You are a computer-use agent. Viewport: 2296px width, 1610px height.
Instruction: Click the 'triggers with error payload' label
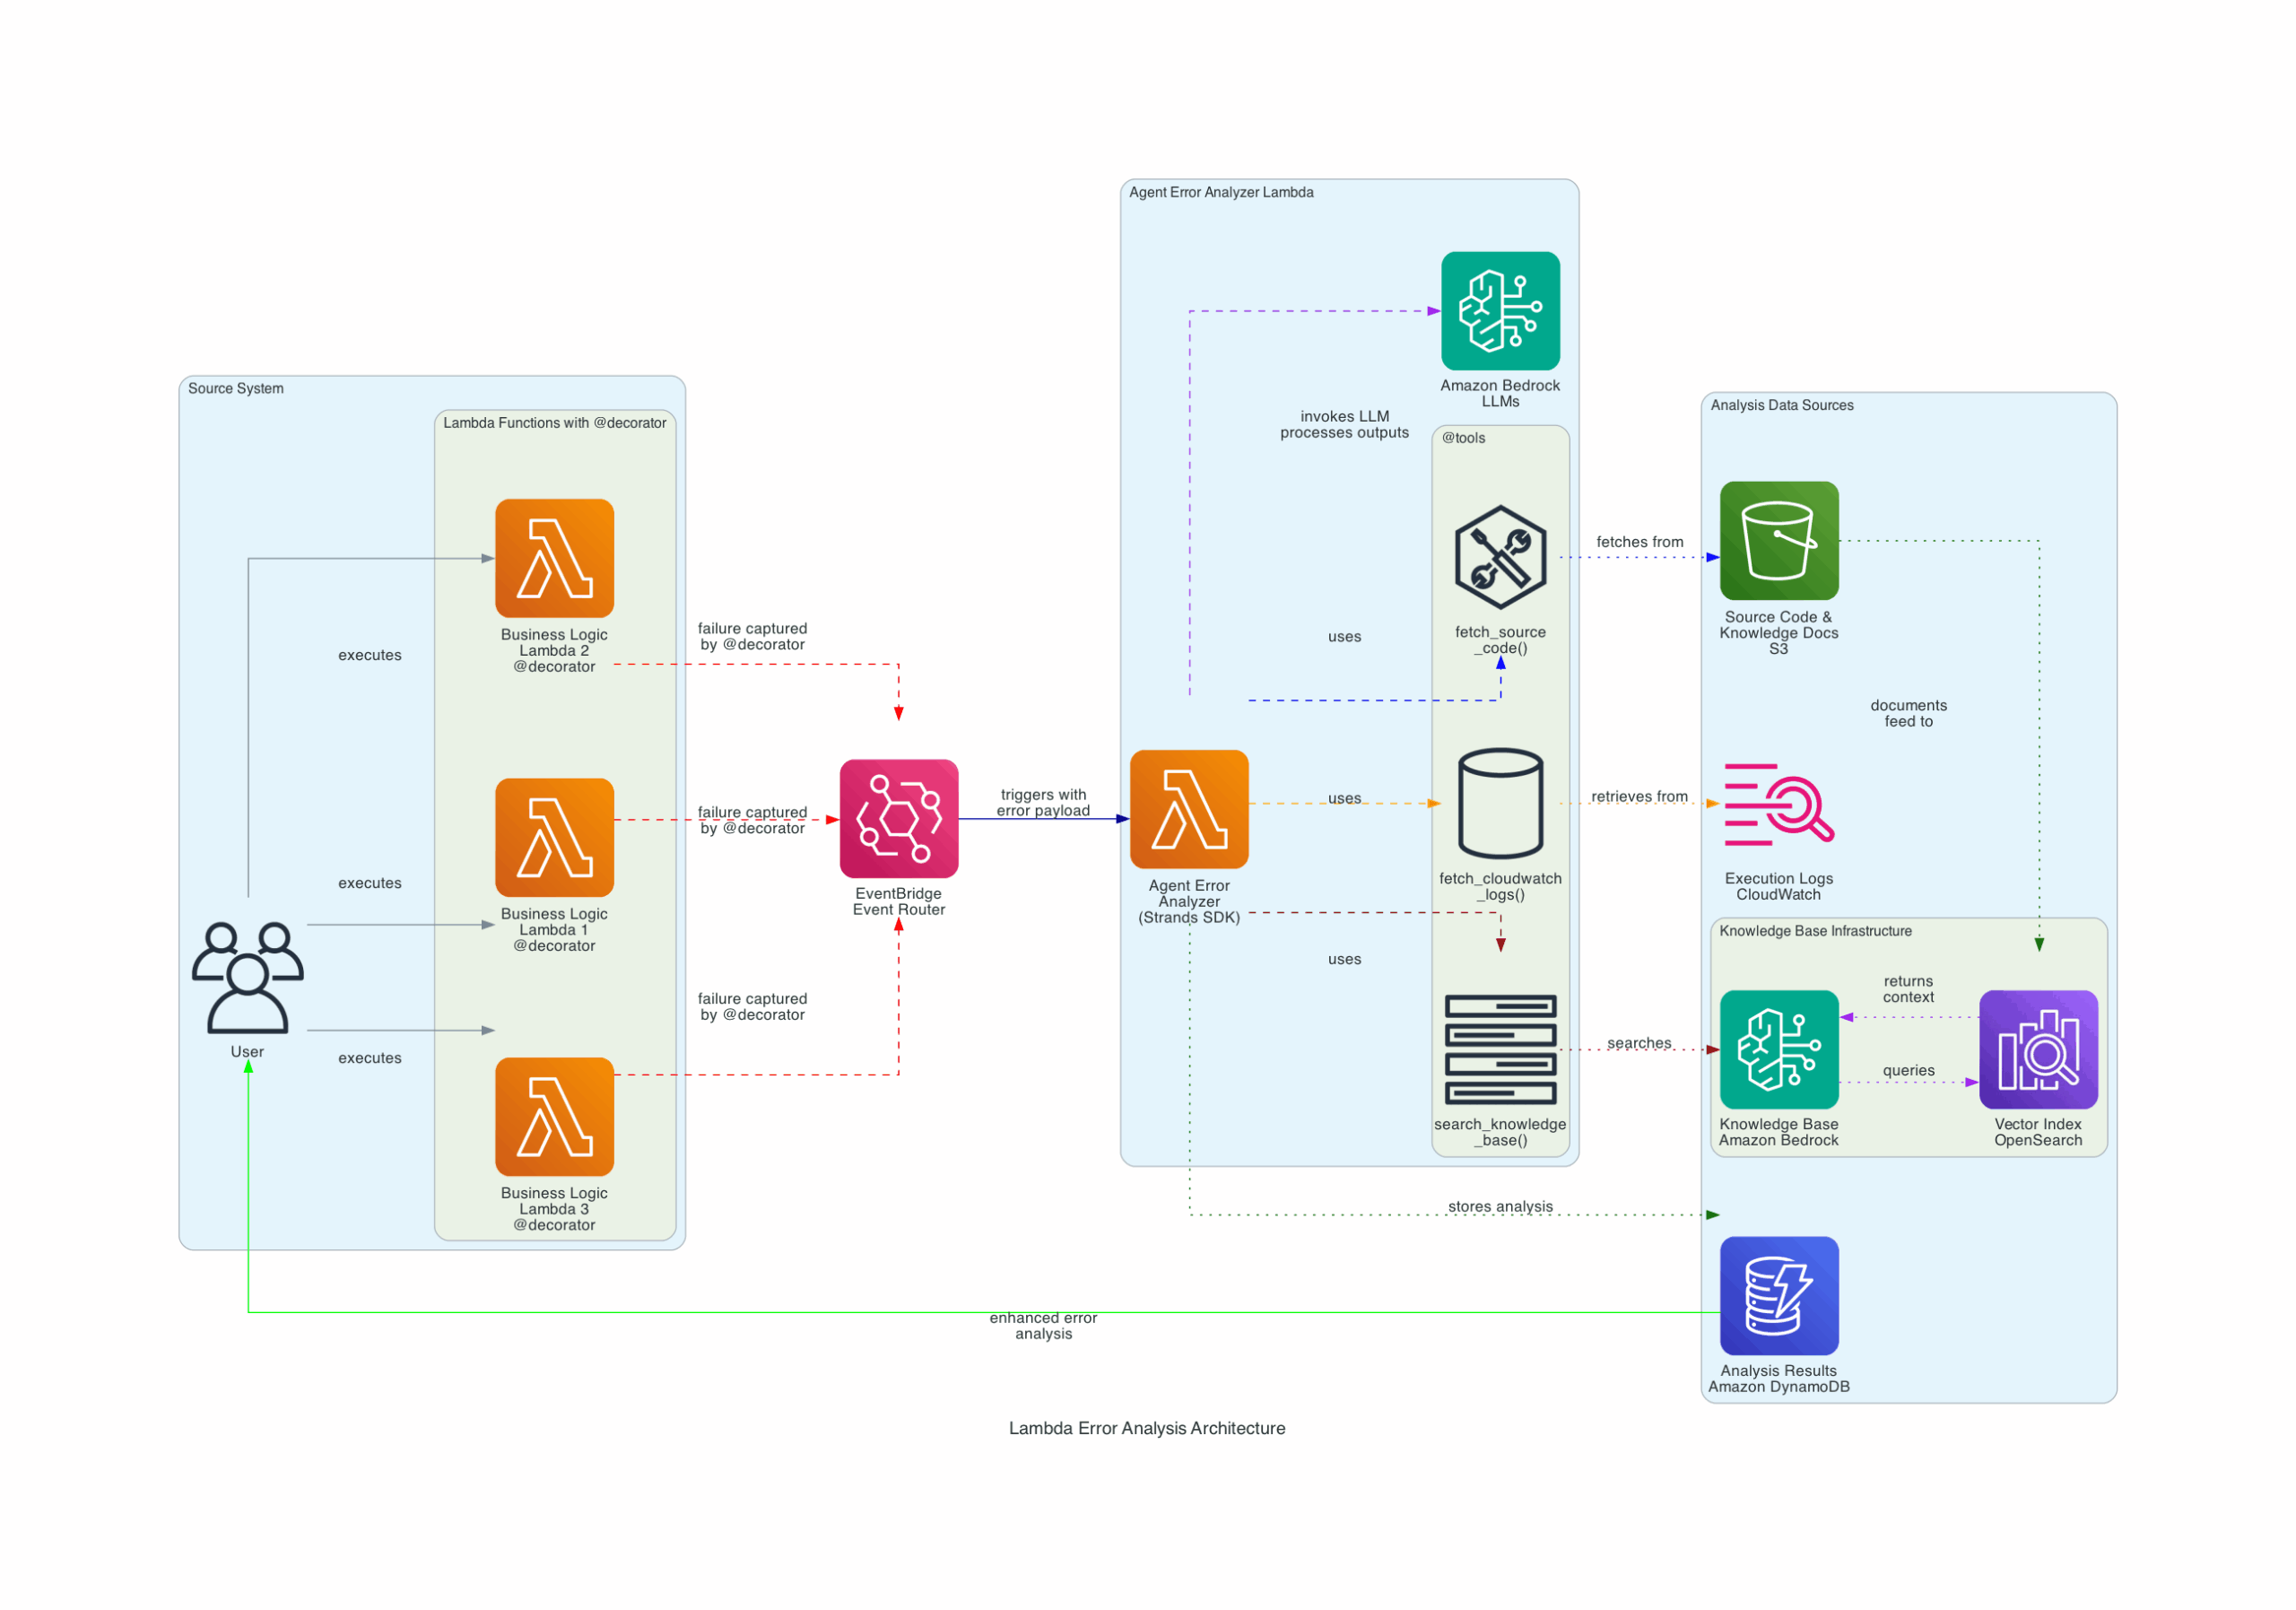point(1042,802)
